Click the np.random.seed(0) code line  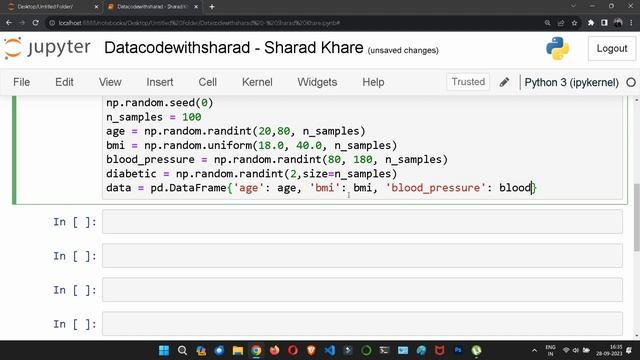point(160,103)
